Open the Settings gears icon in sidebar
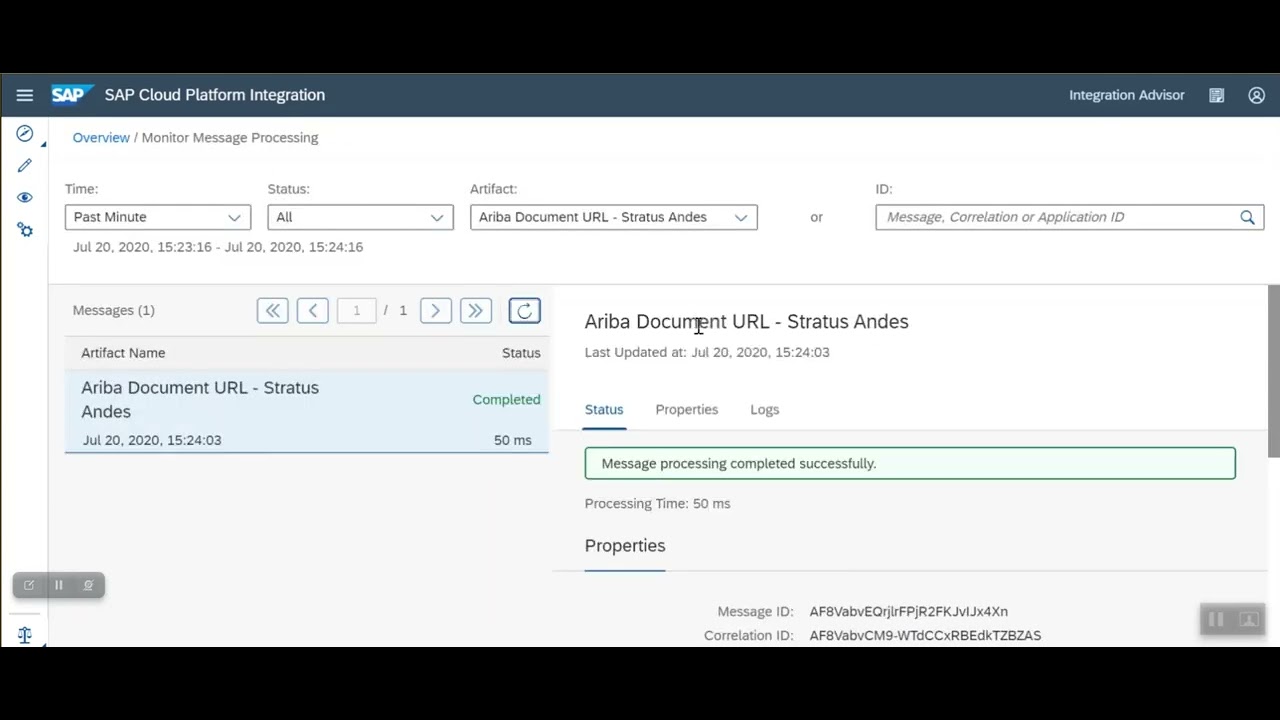Screen dimensions: 1280x720 pos(25,230)
